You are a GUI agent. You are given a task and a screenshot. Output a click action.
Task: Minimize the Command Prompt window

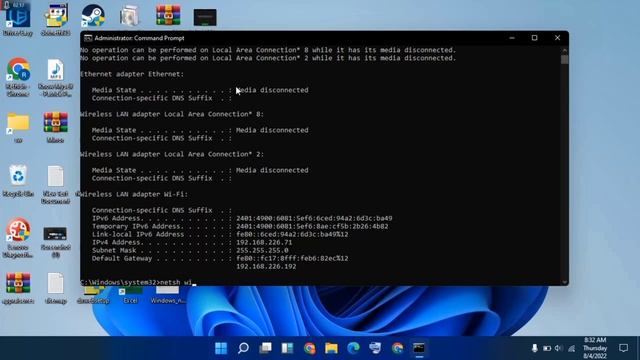click(x=512, y=38)
